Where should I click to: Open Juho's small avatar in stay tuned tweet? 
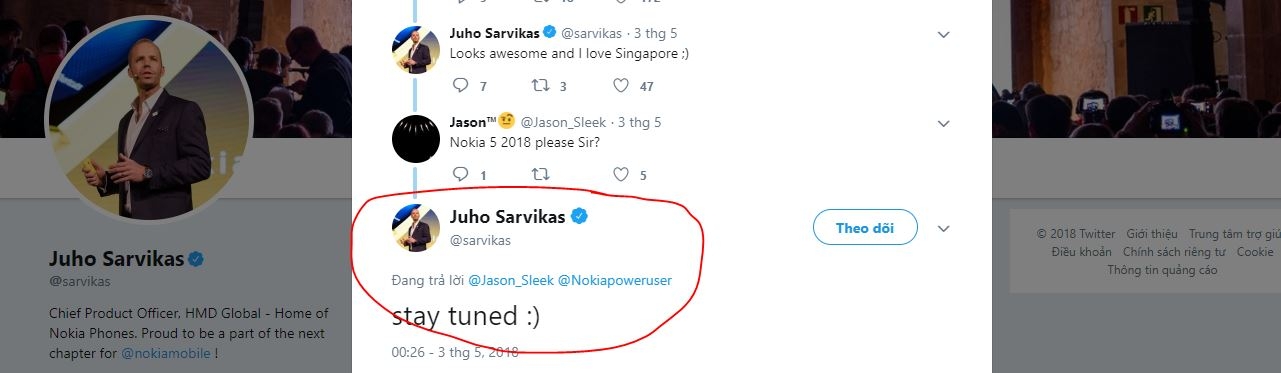click(415, 228)
